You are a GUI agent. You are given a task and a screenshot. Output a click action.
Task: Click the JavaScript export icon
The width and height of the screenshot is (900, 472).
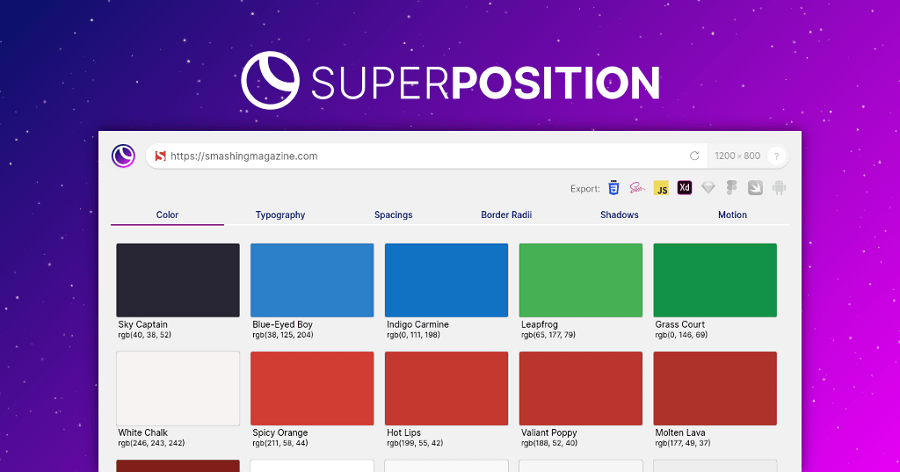tap(661, 188)
